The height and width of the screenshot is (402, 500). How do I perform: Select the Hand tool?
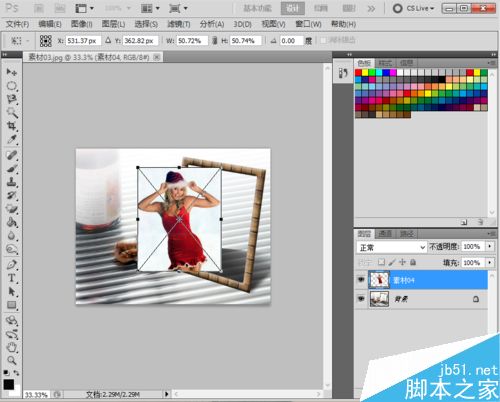coord(12,347)
